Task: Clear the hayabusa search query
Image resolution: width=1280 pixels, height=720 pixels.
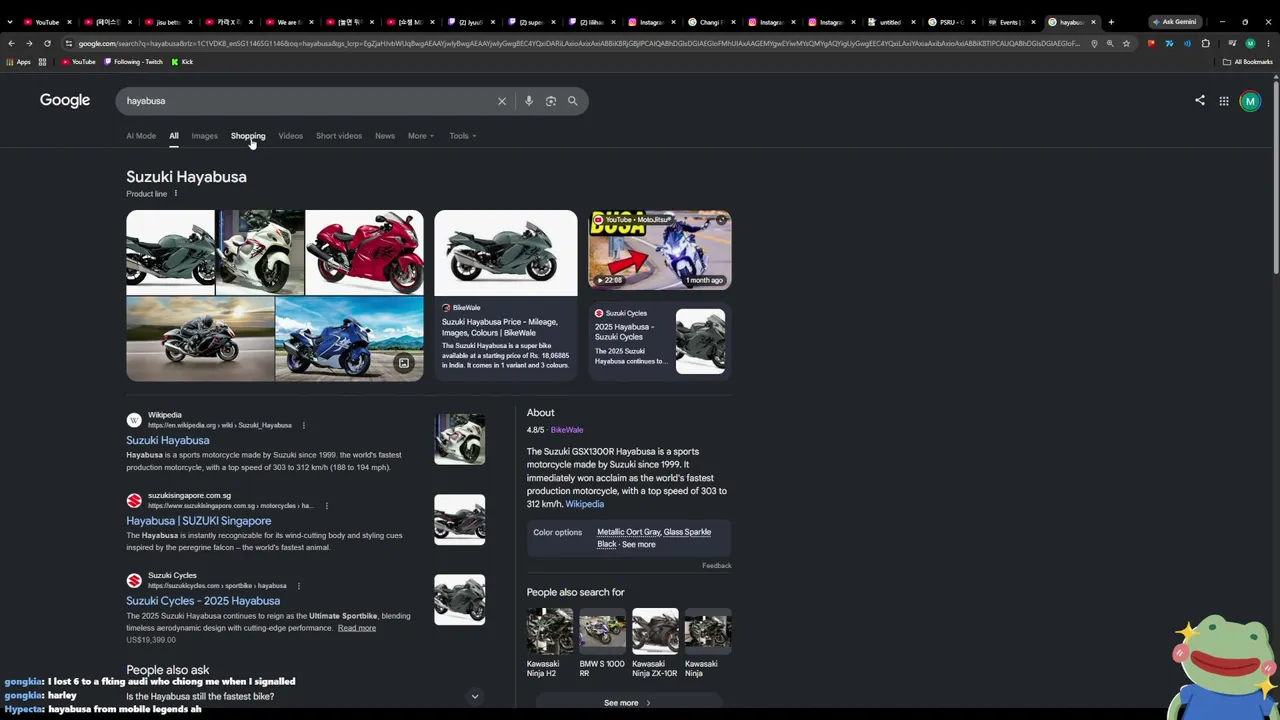Action: pos(502,101)
